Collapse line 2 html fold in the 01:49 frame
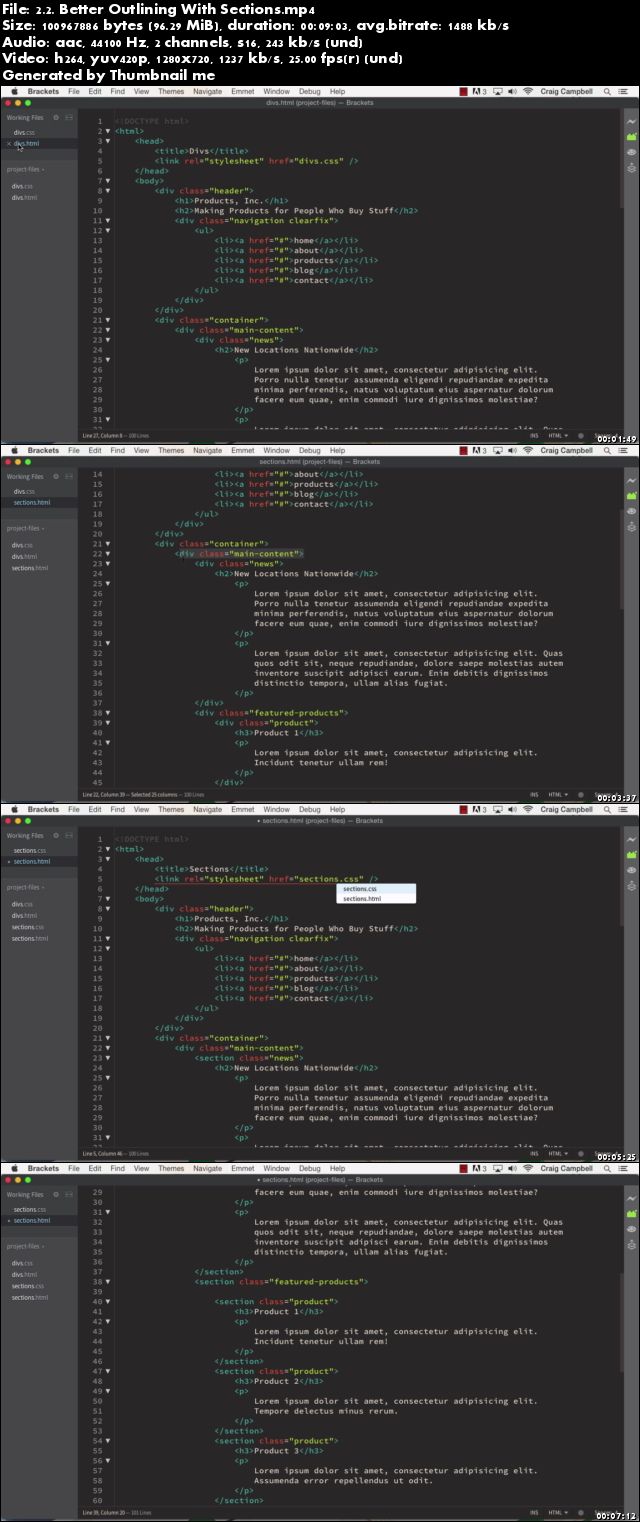This screenshot has height=1522, width=640. pyautogui.click(x=108, y=131)
